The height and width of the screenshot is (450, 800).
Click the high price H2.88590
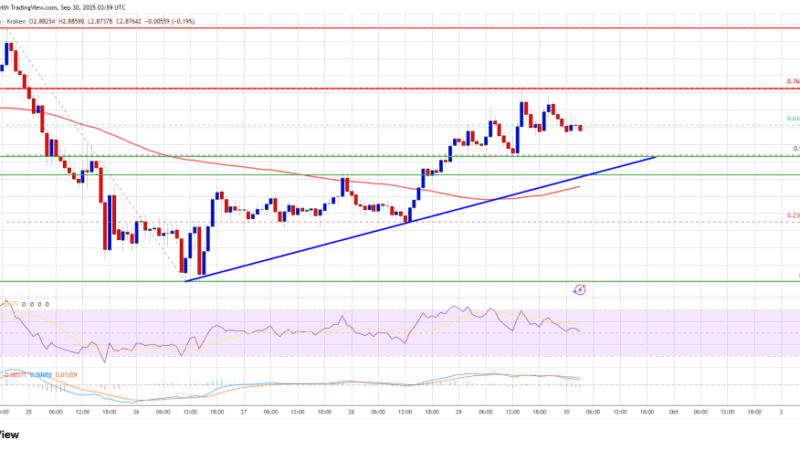pyautogui.click(x=72, y=21)
